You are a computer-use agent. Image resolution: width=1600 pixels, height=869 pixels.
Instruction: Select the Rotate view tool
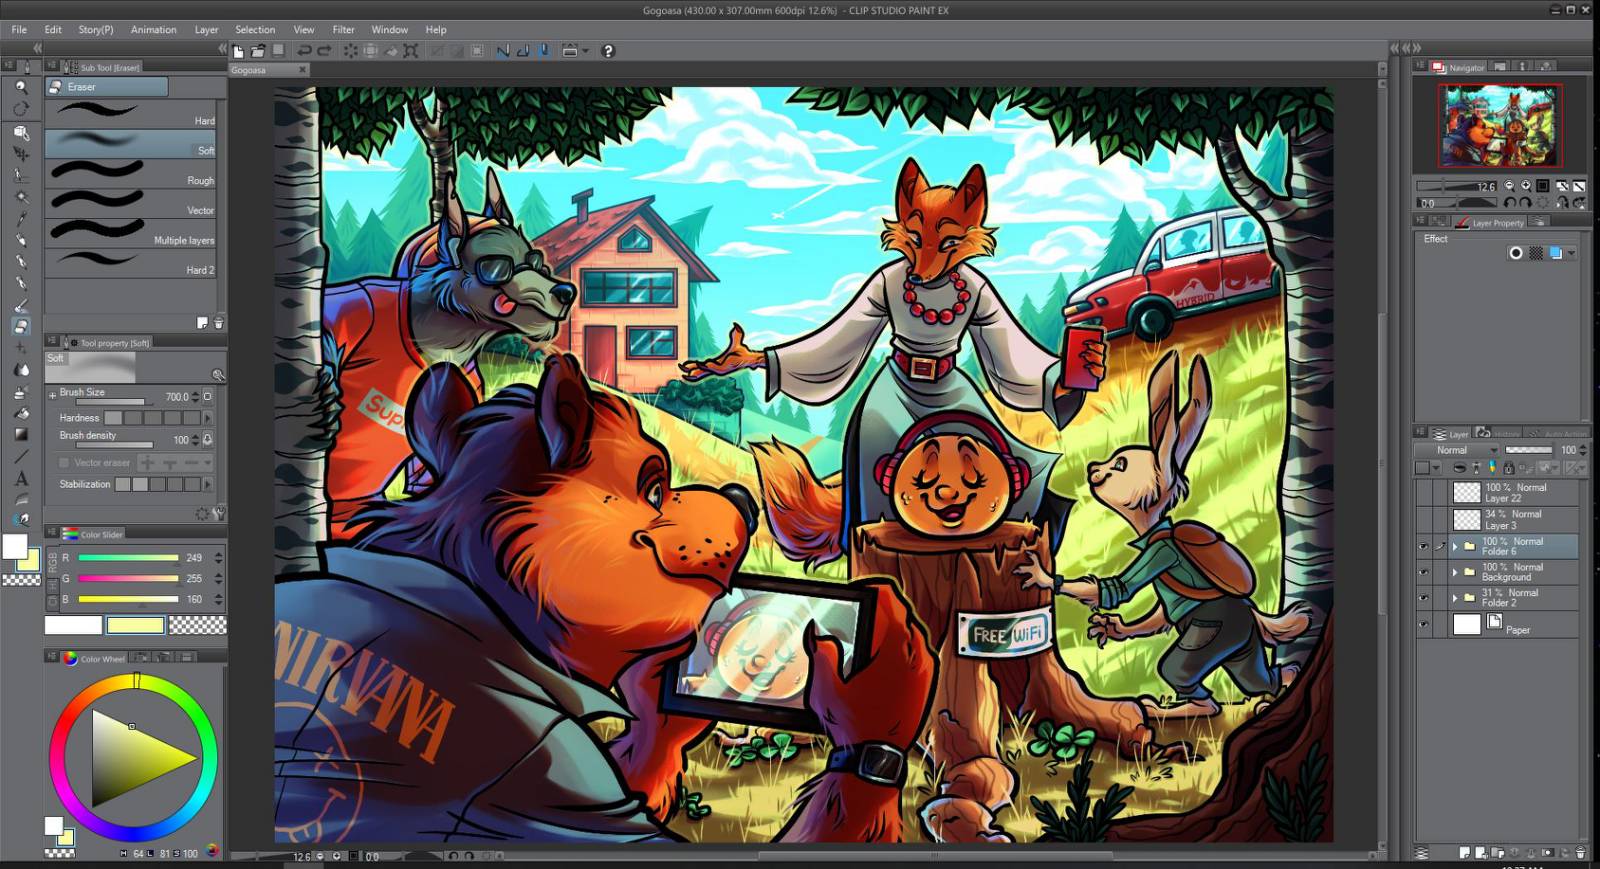click(21, 109)
